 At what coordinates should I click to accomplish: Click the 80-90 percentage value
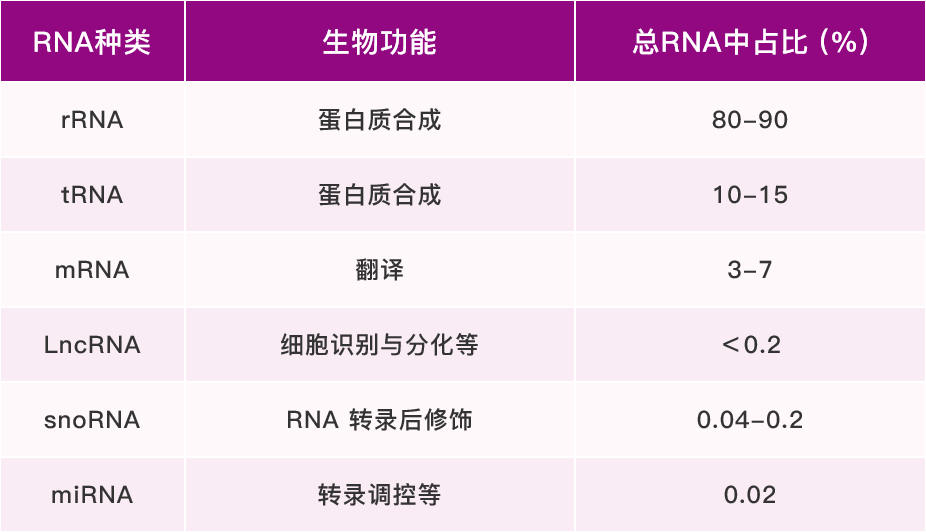click(750, 120)
